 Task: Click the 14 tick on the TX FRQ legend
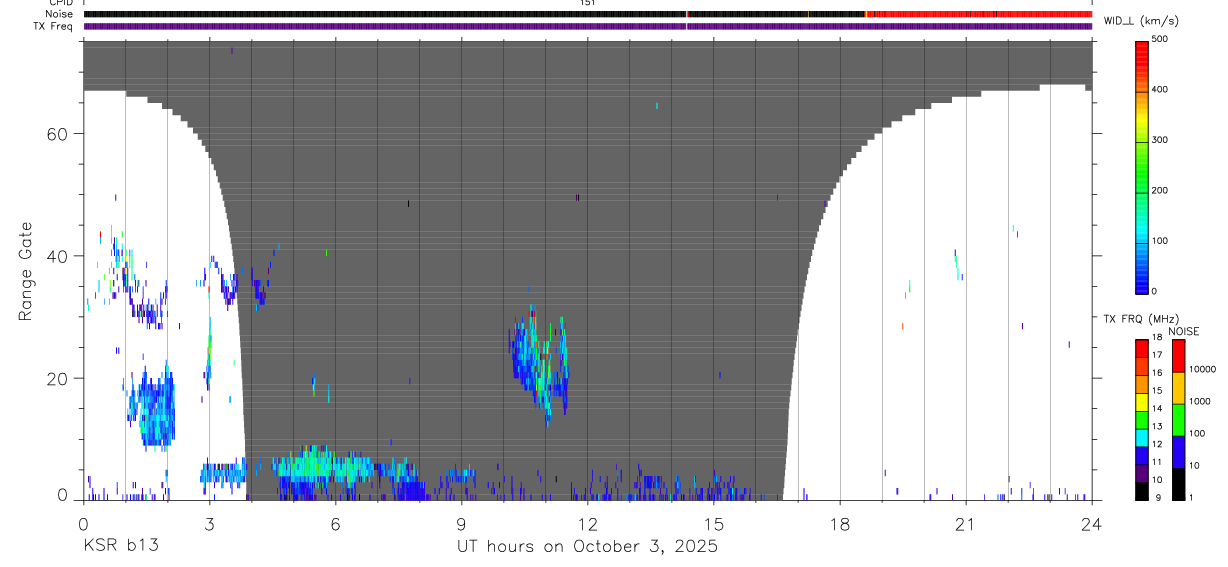click(x=1158, y=409)
